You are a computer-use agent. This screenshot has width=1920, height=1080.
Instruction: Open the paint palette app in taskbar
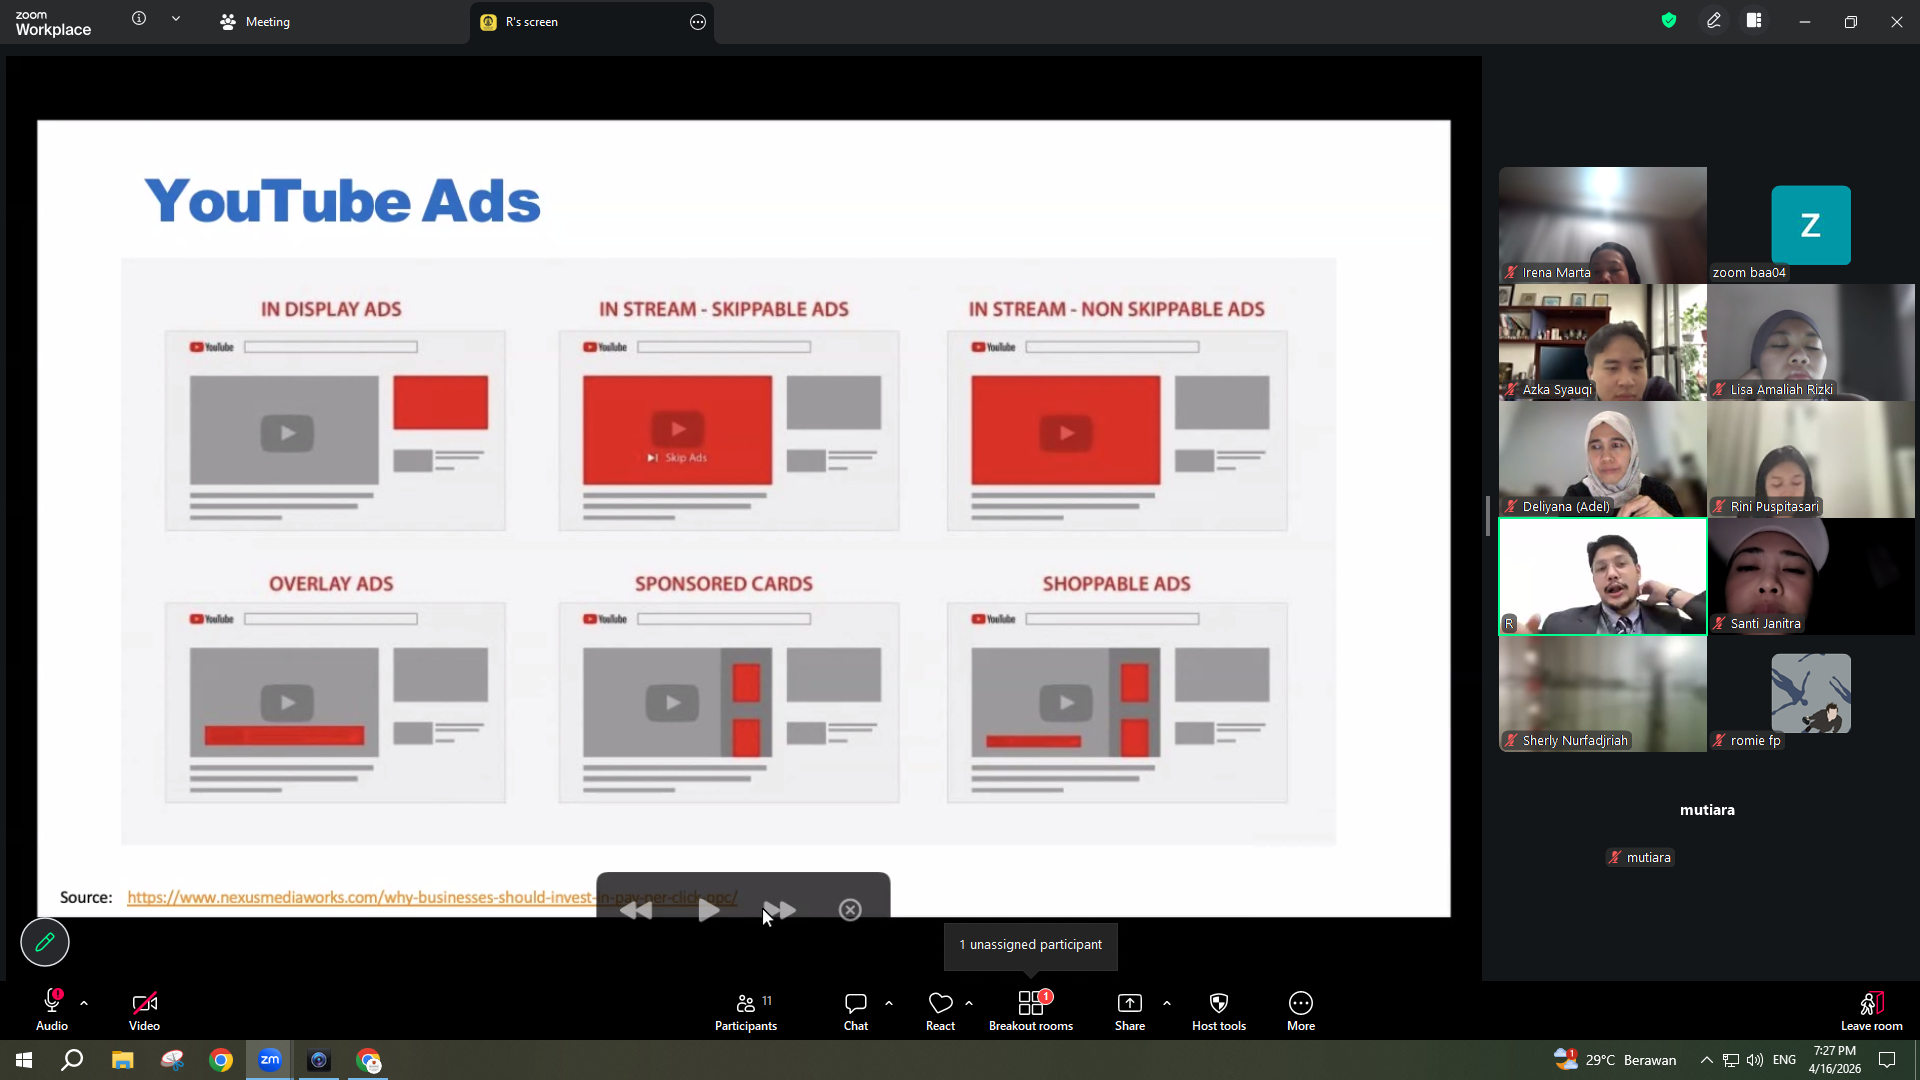[x=172, y=1060]
